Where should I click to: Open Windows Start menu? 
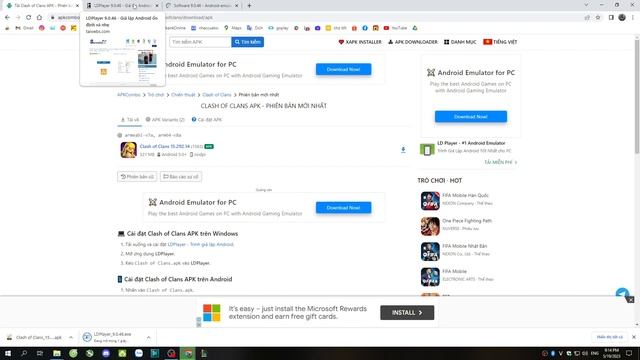click(x=7, y=353)
